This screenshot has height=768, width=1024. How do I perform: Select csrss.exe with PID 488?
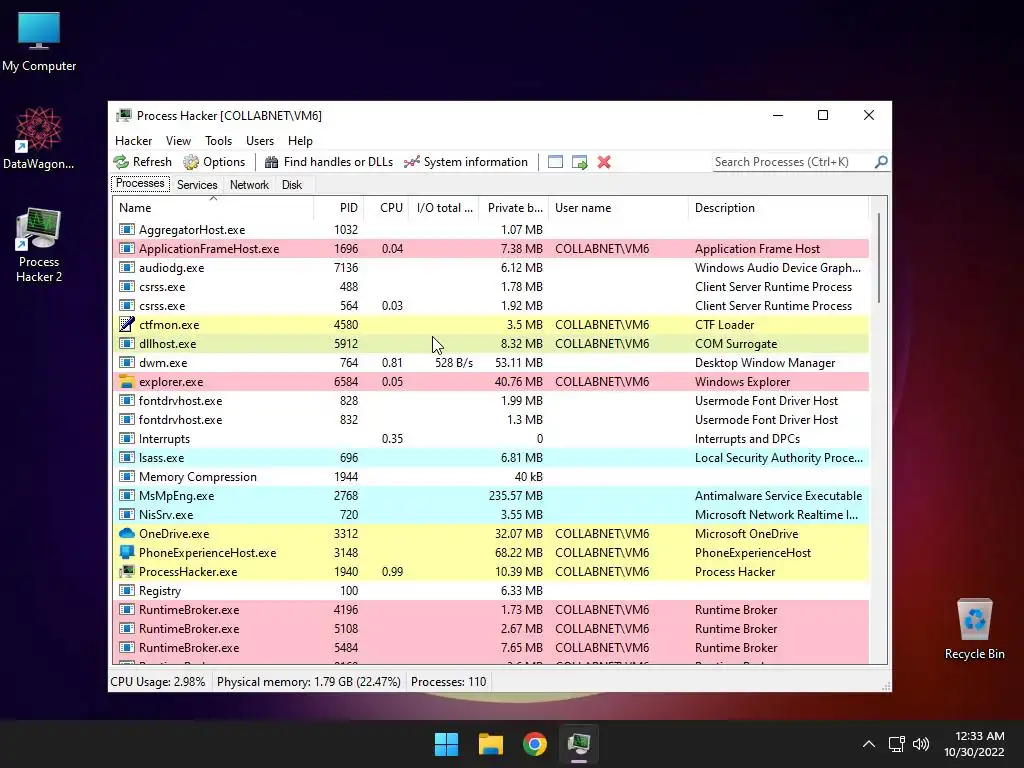point(491,287)
